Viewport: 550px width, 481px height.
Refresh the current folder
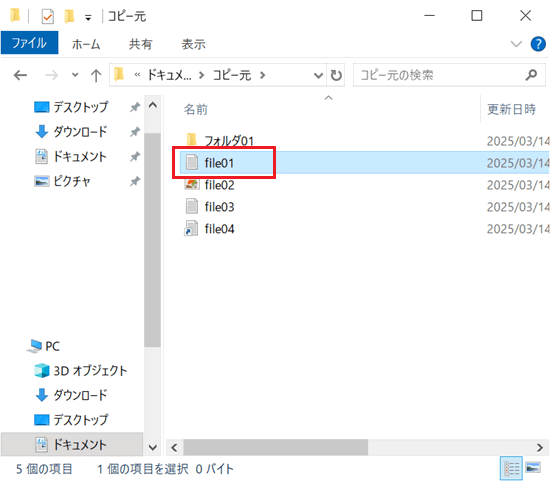point(336,75)
